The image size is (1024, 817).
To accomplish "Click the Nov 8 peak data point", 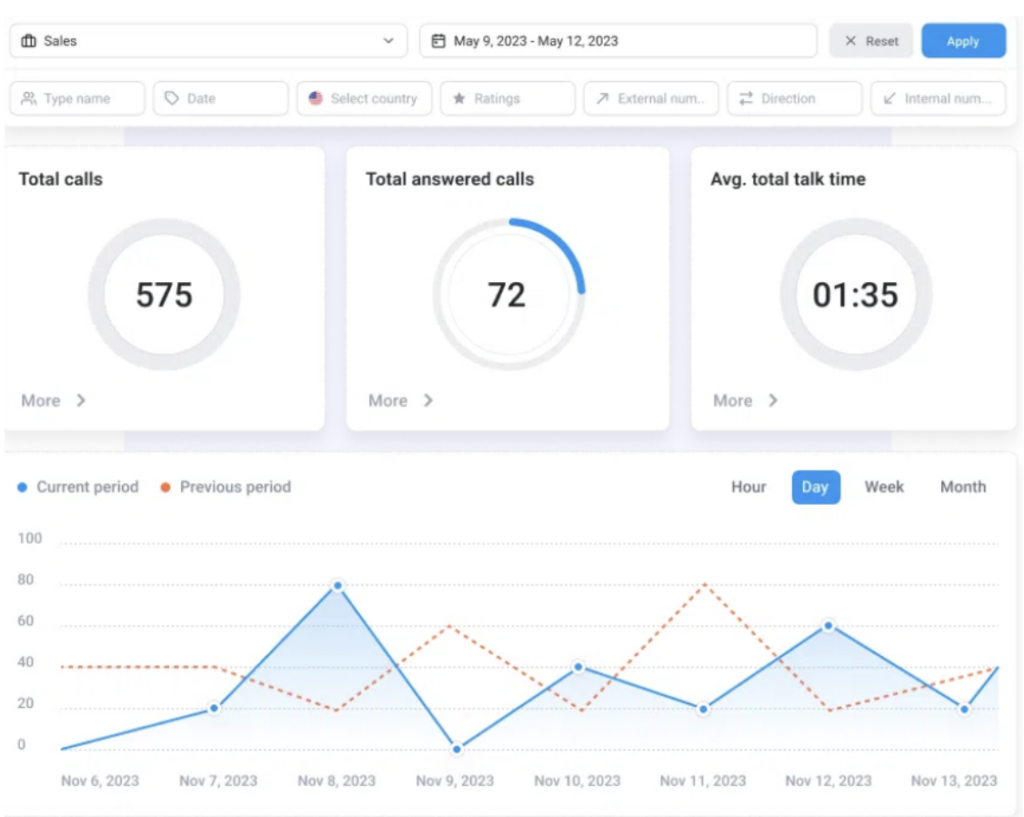I will point(338,586).
